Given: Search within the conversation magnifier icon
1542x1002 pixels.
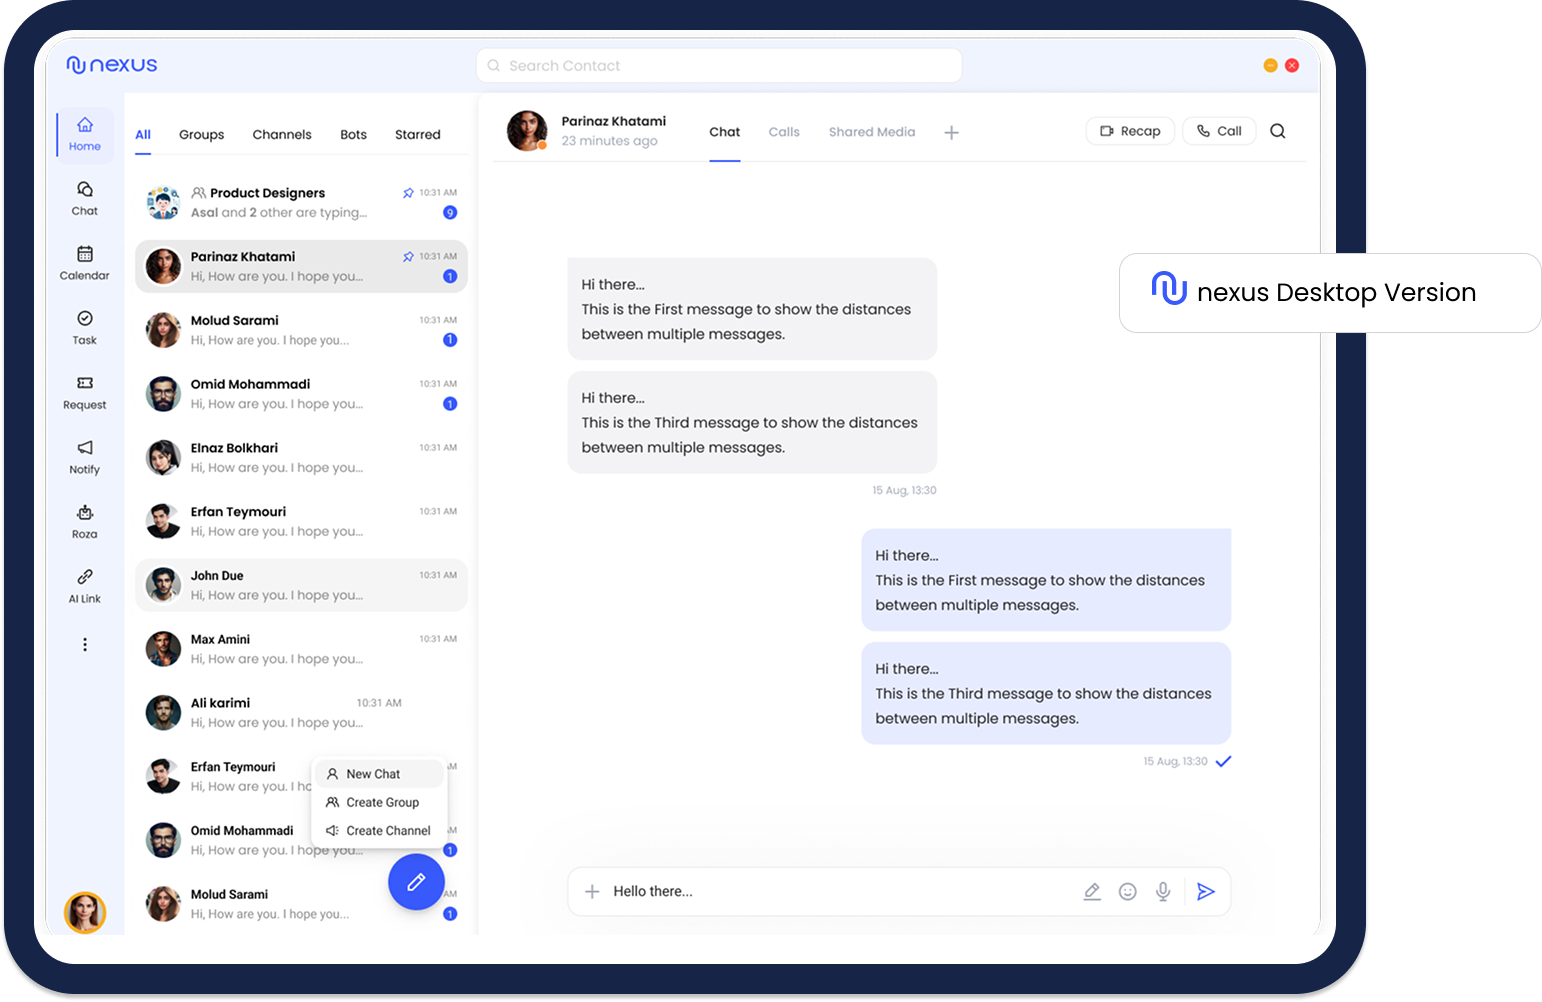Looking at the screenshot, I should (x=1277, y=131).
